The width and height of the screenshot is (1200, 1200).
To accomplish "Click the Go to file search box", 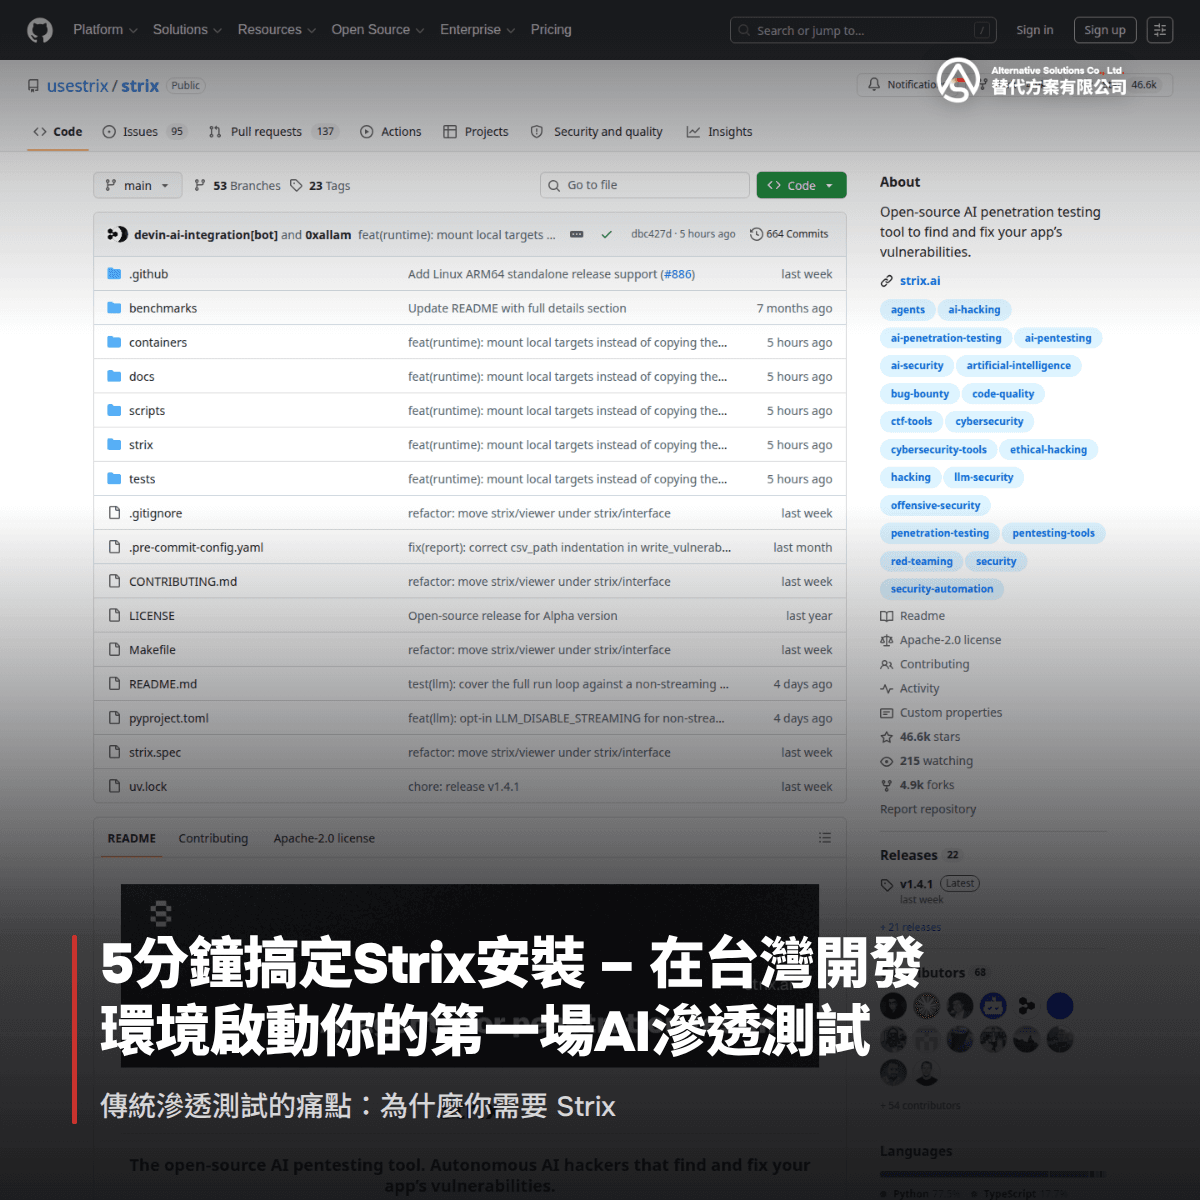I will 644,185.
